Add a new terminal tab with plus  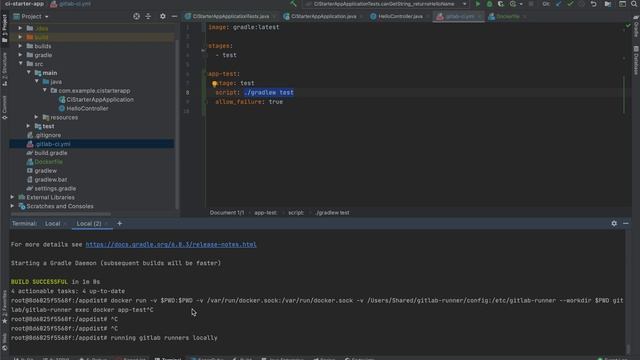120,224
